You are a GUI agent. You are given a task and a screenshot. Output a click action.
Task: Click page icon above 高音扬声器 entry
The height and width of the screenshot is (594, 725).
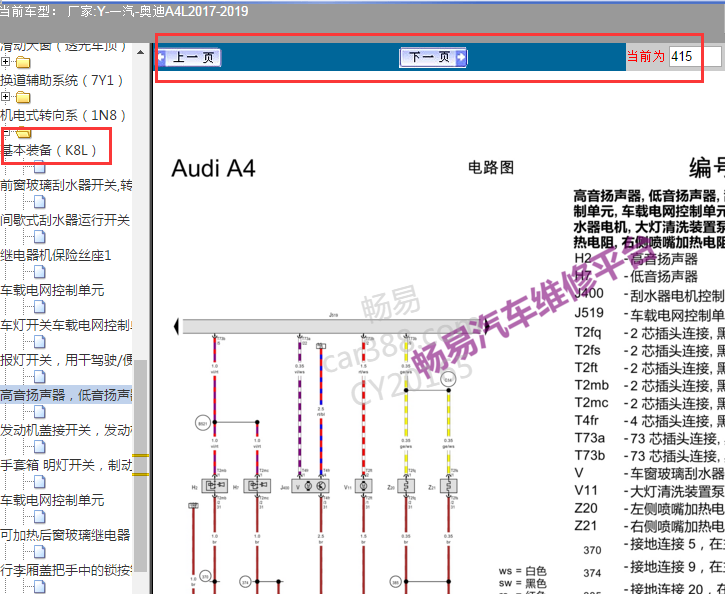40,377
